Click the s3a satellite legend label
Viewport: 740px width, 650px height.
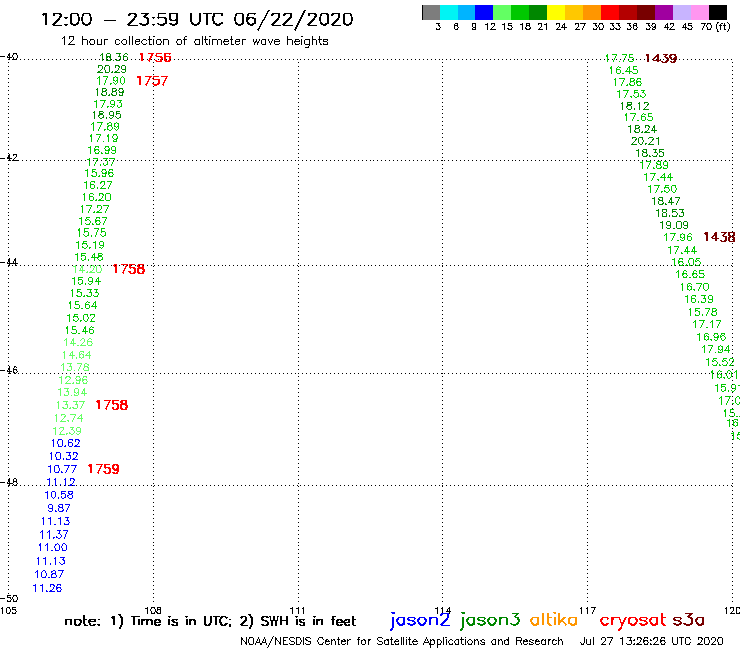pyautogui.click(x=688, y=620)
